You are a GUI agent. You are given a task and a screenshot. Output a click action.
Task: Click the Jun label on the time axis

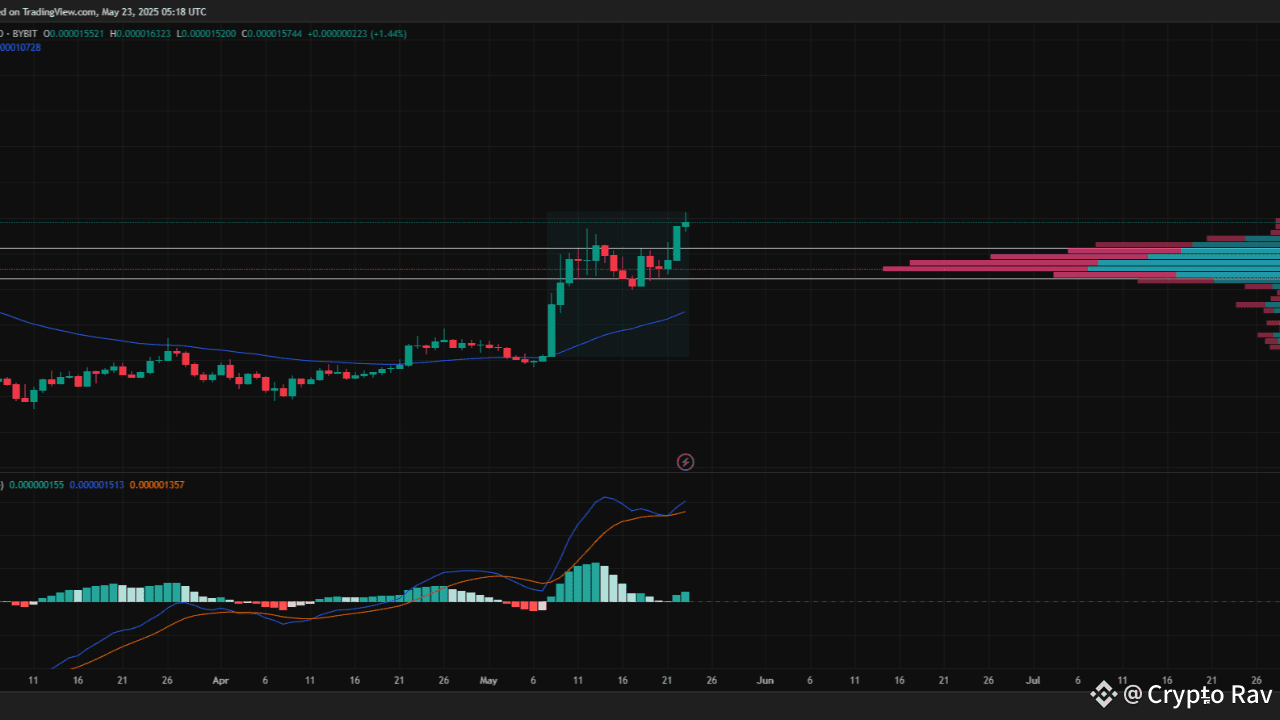click(765, 680)
